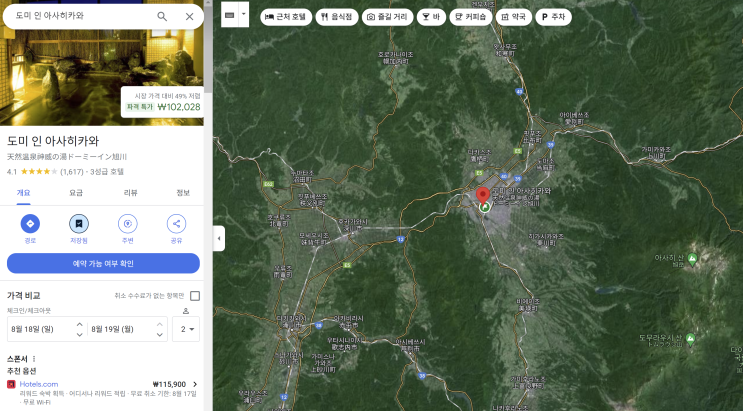743x411 pixels.
Task: Collapse the side panel with arrow handle
Action: (x=218, y=238)
